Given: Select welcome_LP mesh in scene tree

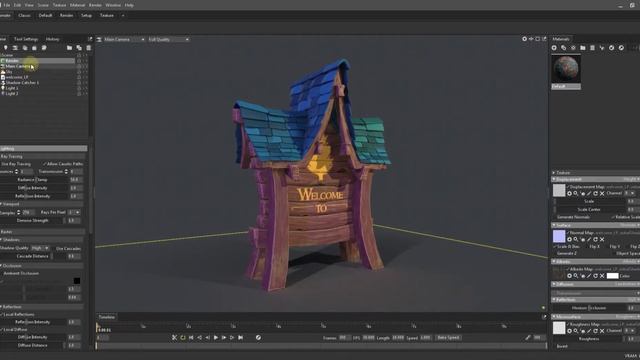Looking at the screenshot, I should (17, 77).
